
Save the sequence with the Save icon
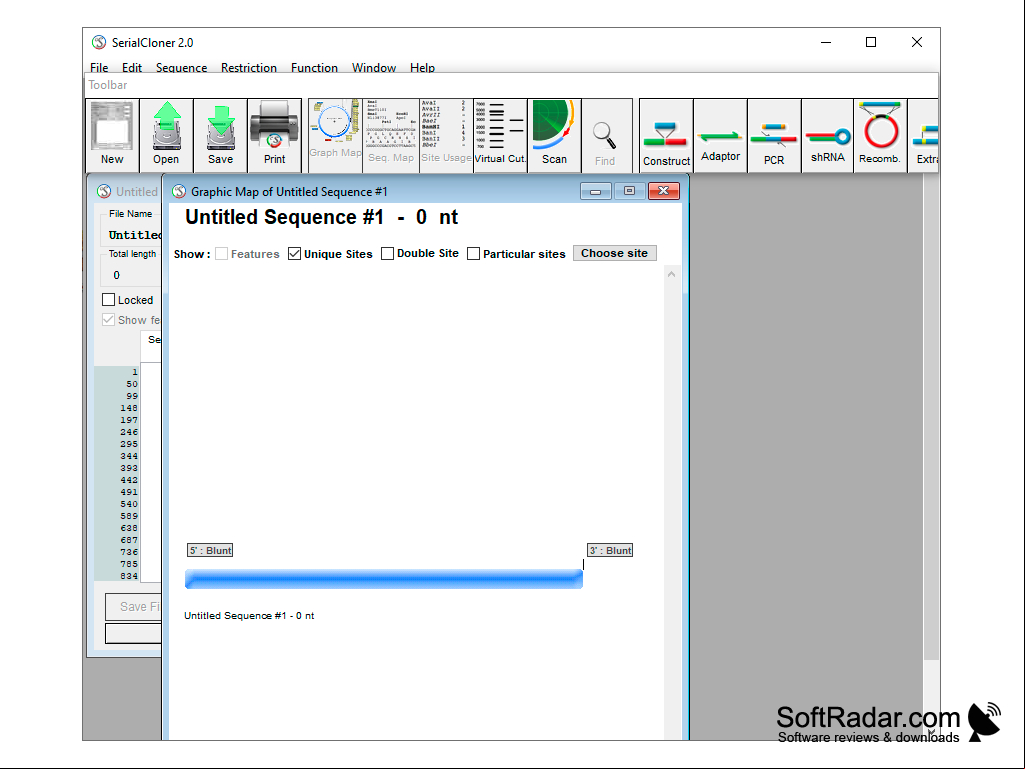220,135
